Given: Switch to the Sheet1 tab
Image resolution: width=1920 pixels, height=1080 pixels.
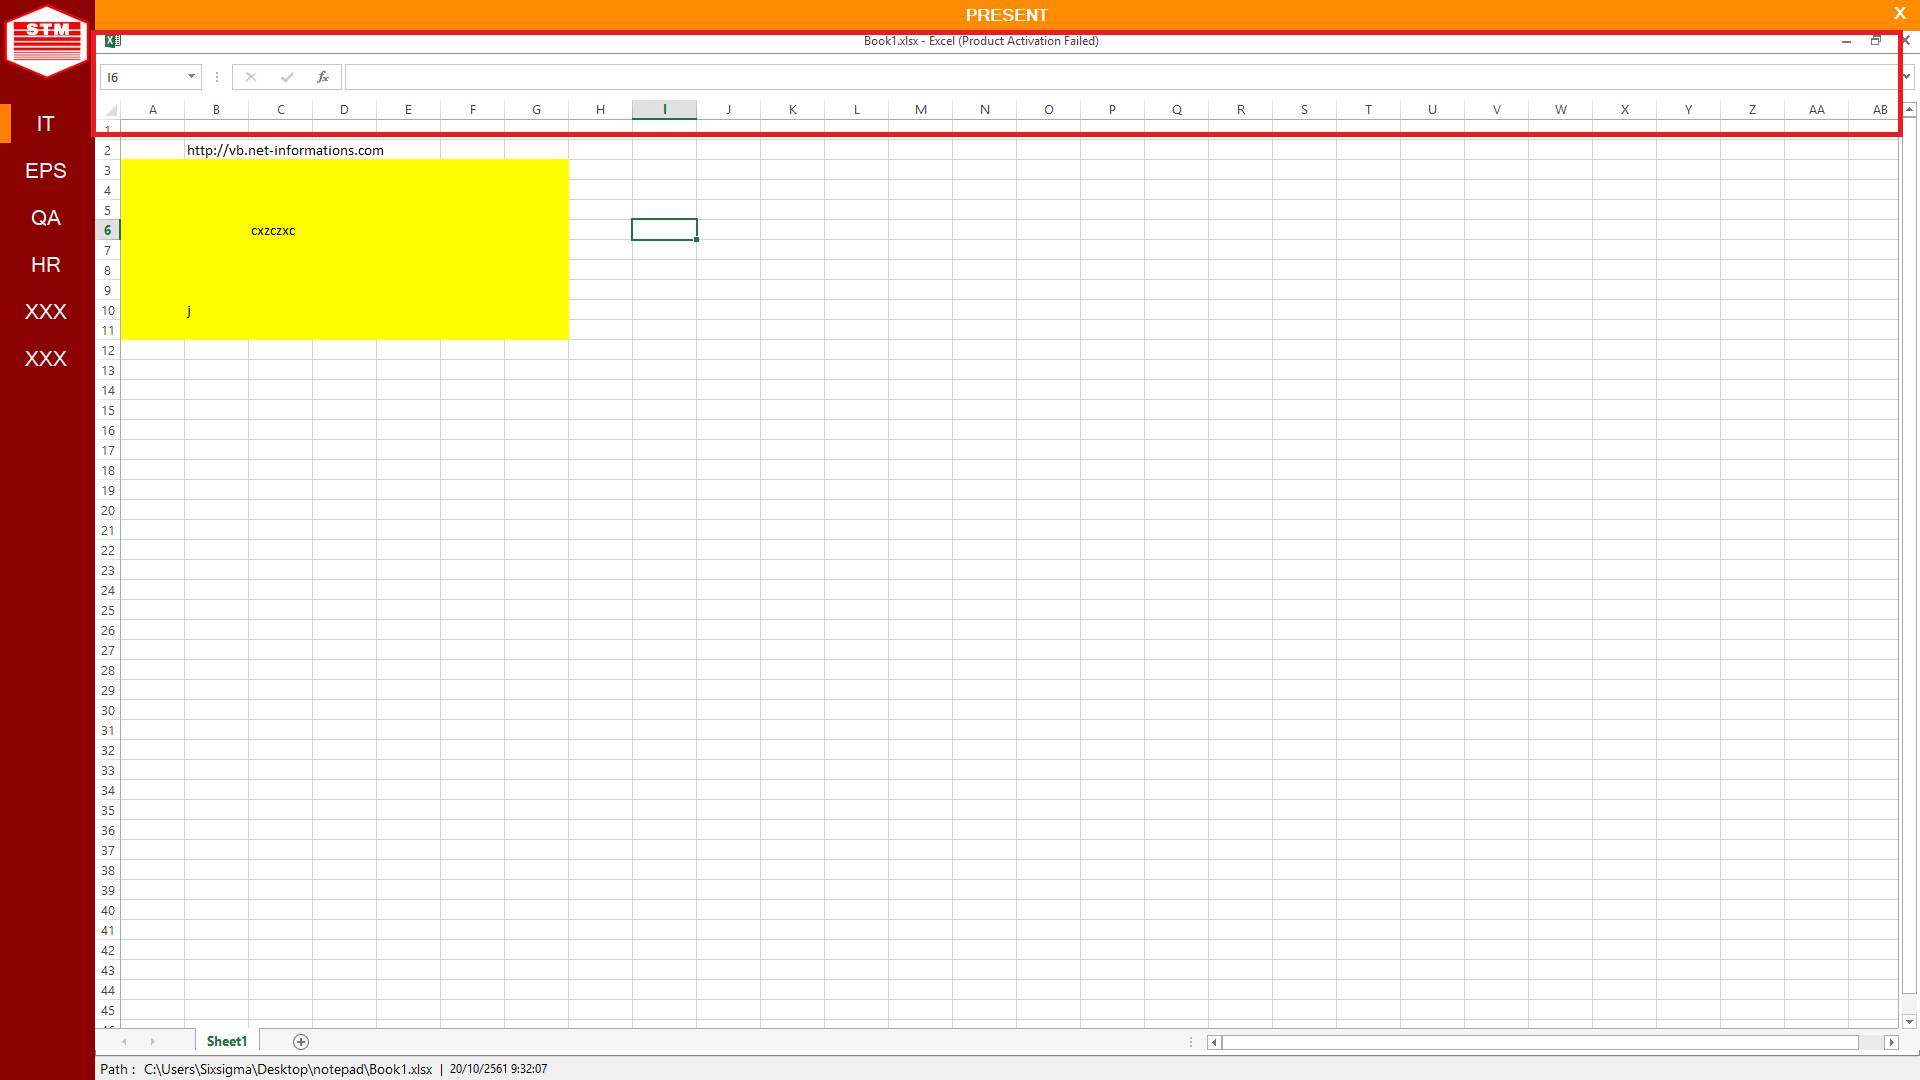Looking at the screenshot, I should tap(226, 1041).
